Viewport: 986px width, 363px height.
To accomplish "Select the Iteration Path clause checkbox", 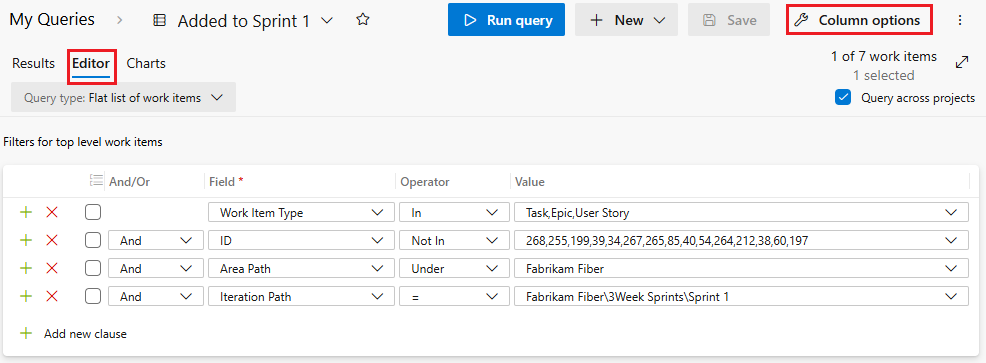I will tap(92, 296).
